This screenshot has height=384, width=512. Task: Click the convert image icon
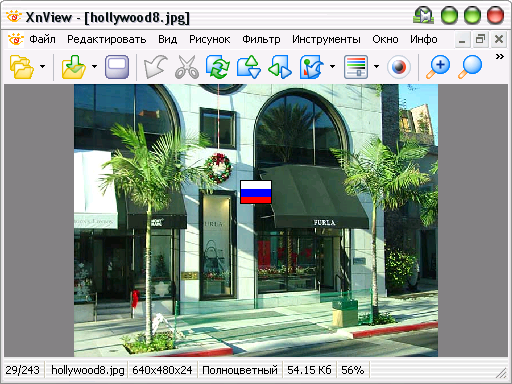coord(311,67)
